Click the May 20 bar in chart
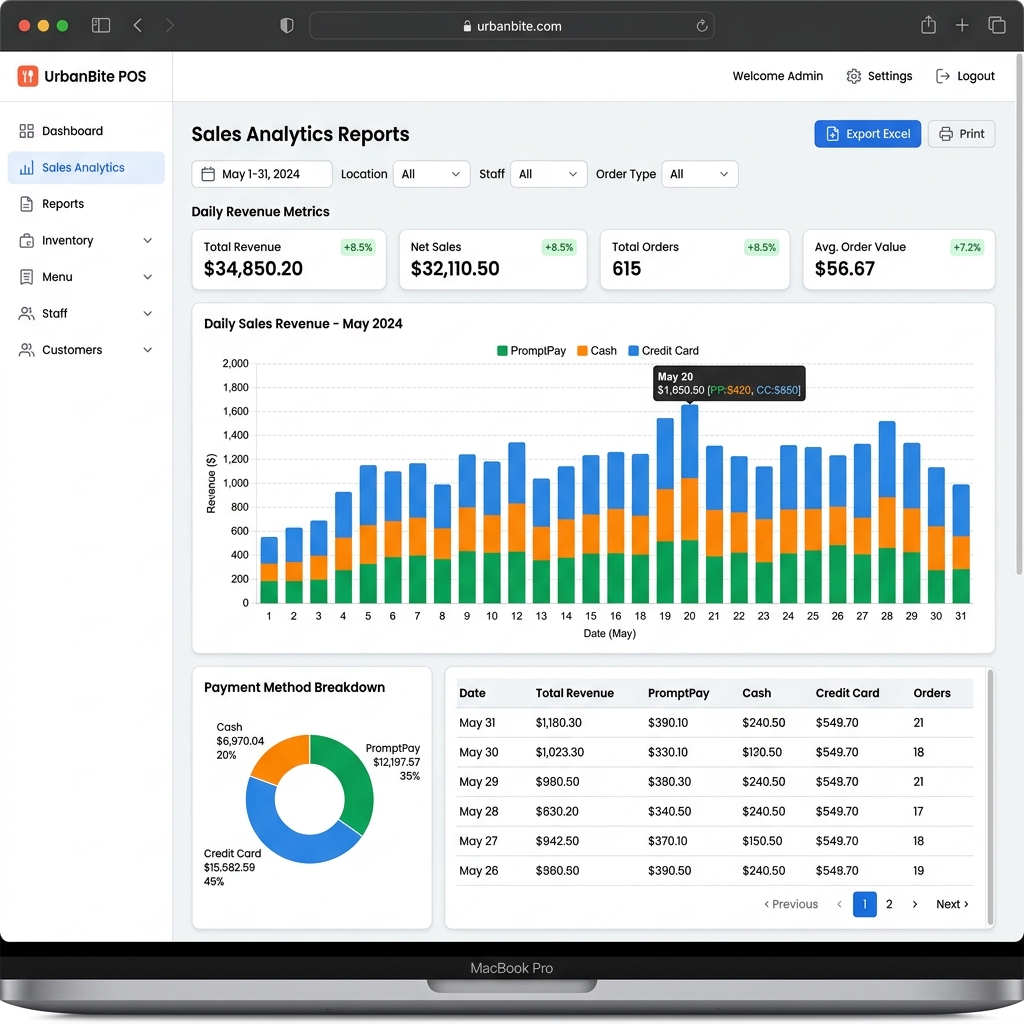Image resolution: width=1024 pixels, height=1024 pixels. [x=690, y=504]
